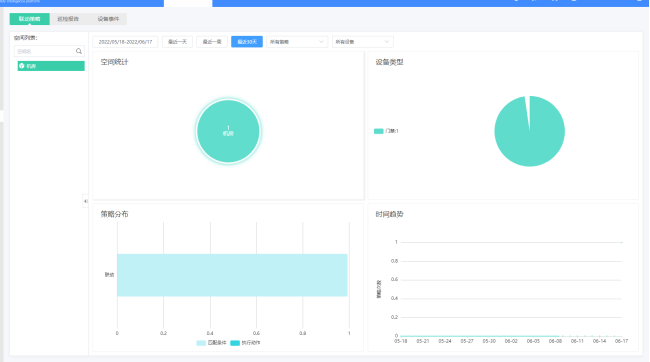Click the 0.8 axis value on the trend chart

coord(394,261)
